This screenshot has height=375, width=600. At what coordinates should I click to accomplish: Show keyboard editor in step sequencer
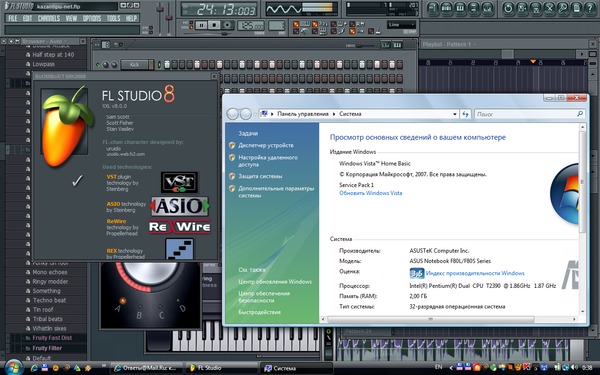tap(398, 45)
